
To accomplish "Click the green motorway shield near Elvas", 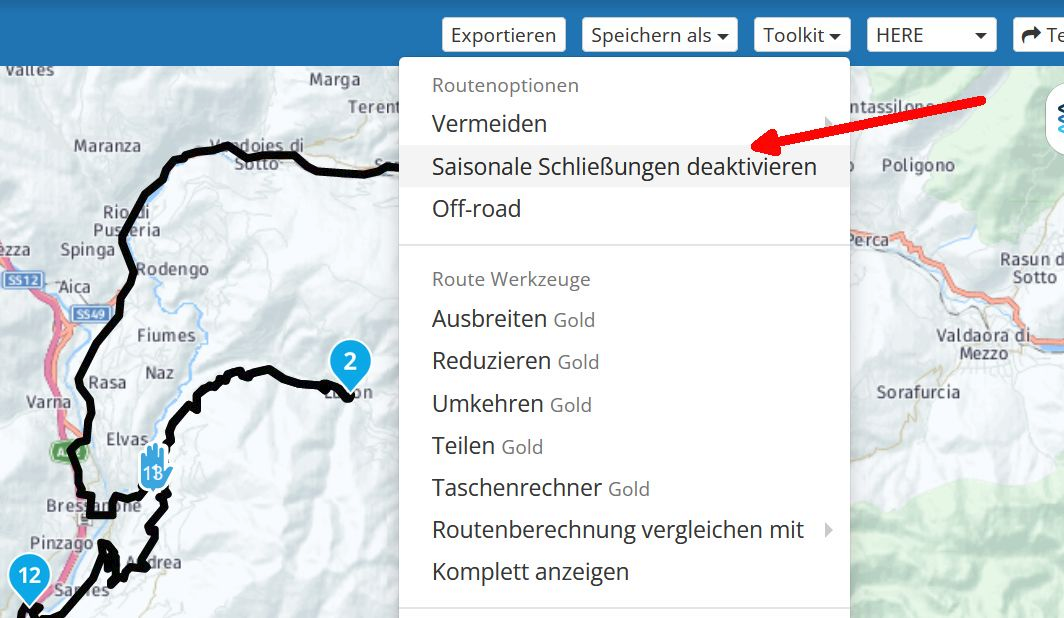I will (69, 450).
